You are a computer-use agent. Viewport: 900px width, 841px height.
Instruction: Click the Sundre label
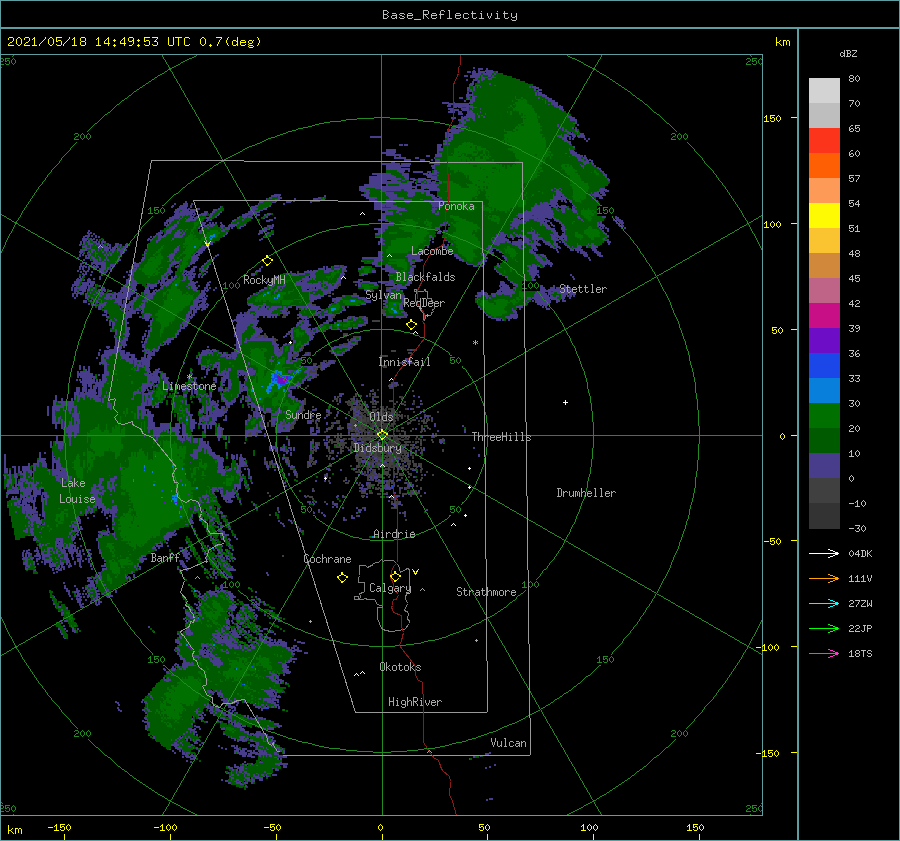(303, 415)
